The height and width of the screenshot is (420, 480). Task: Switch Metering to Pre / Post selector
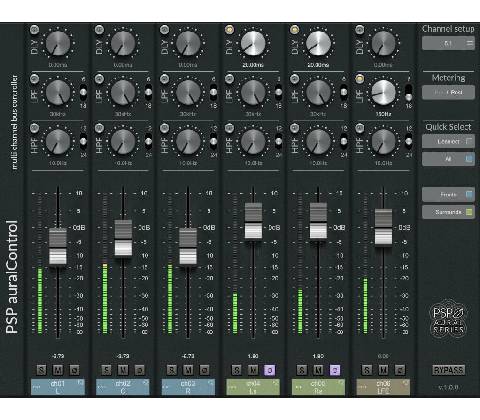(448, 92)
